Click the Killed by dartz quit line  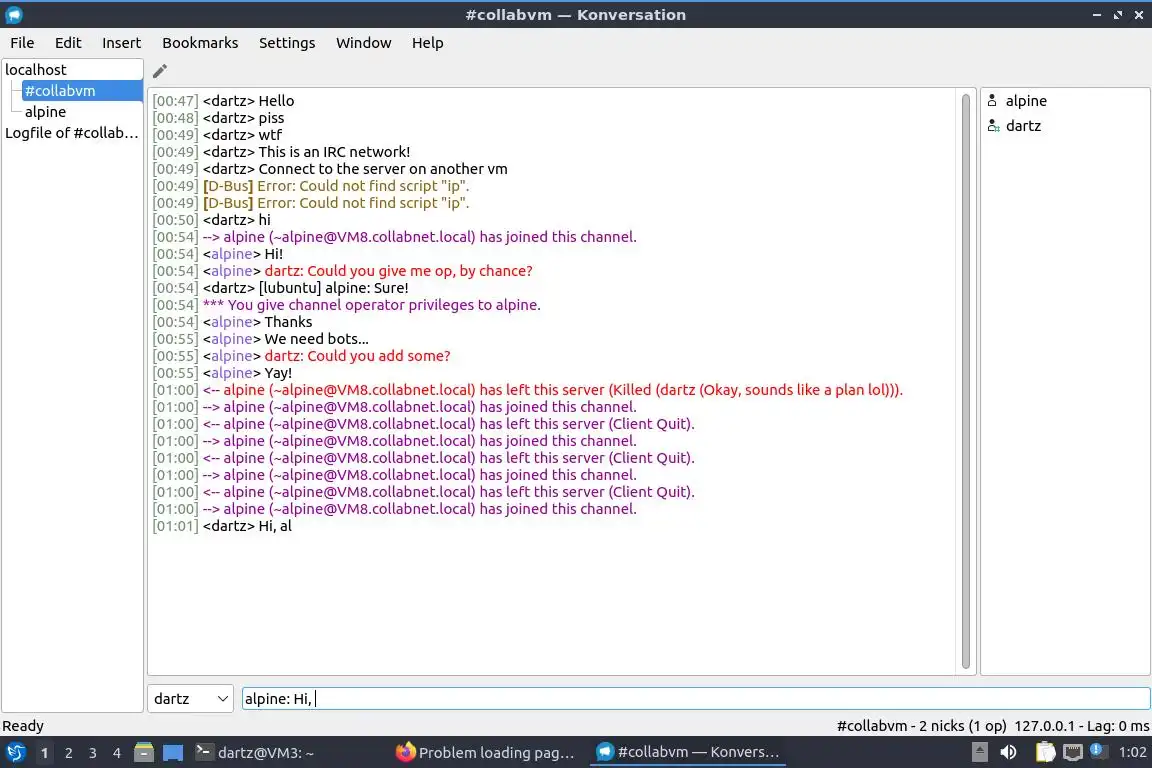coord(527,390)
